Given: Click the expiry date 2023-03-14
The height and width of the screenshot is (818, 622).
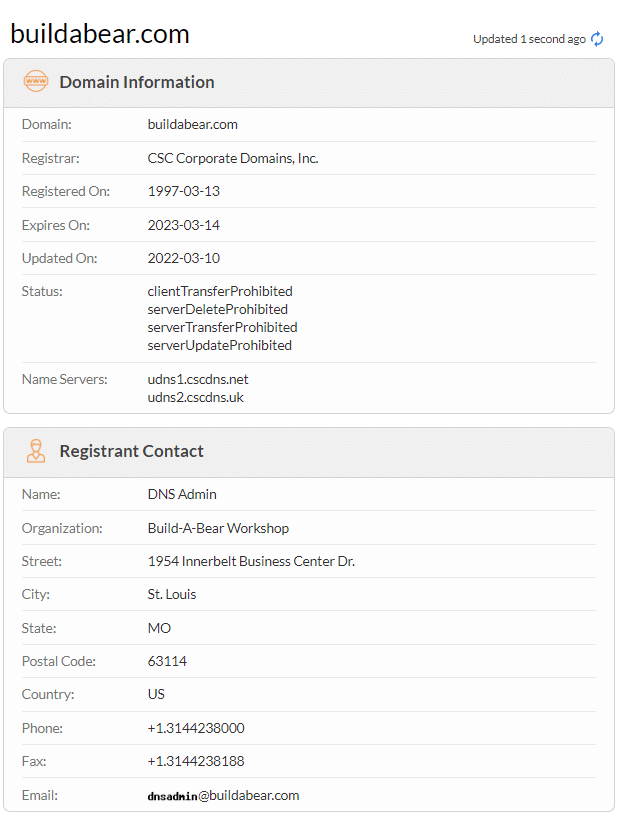Looking at the screenshot, I should coord(184,225).
